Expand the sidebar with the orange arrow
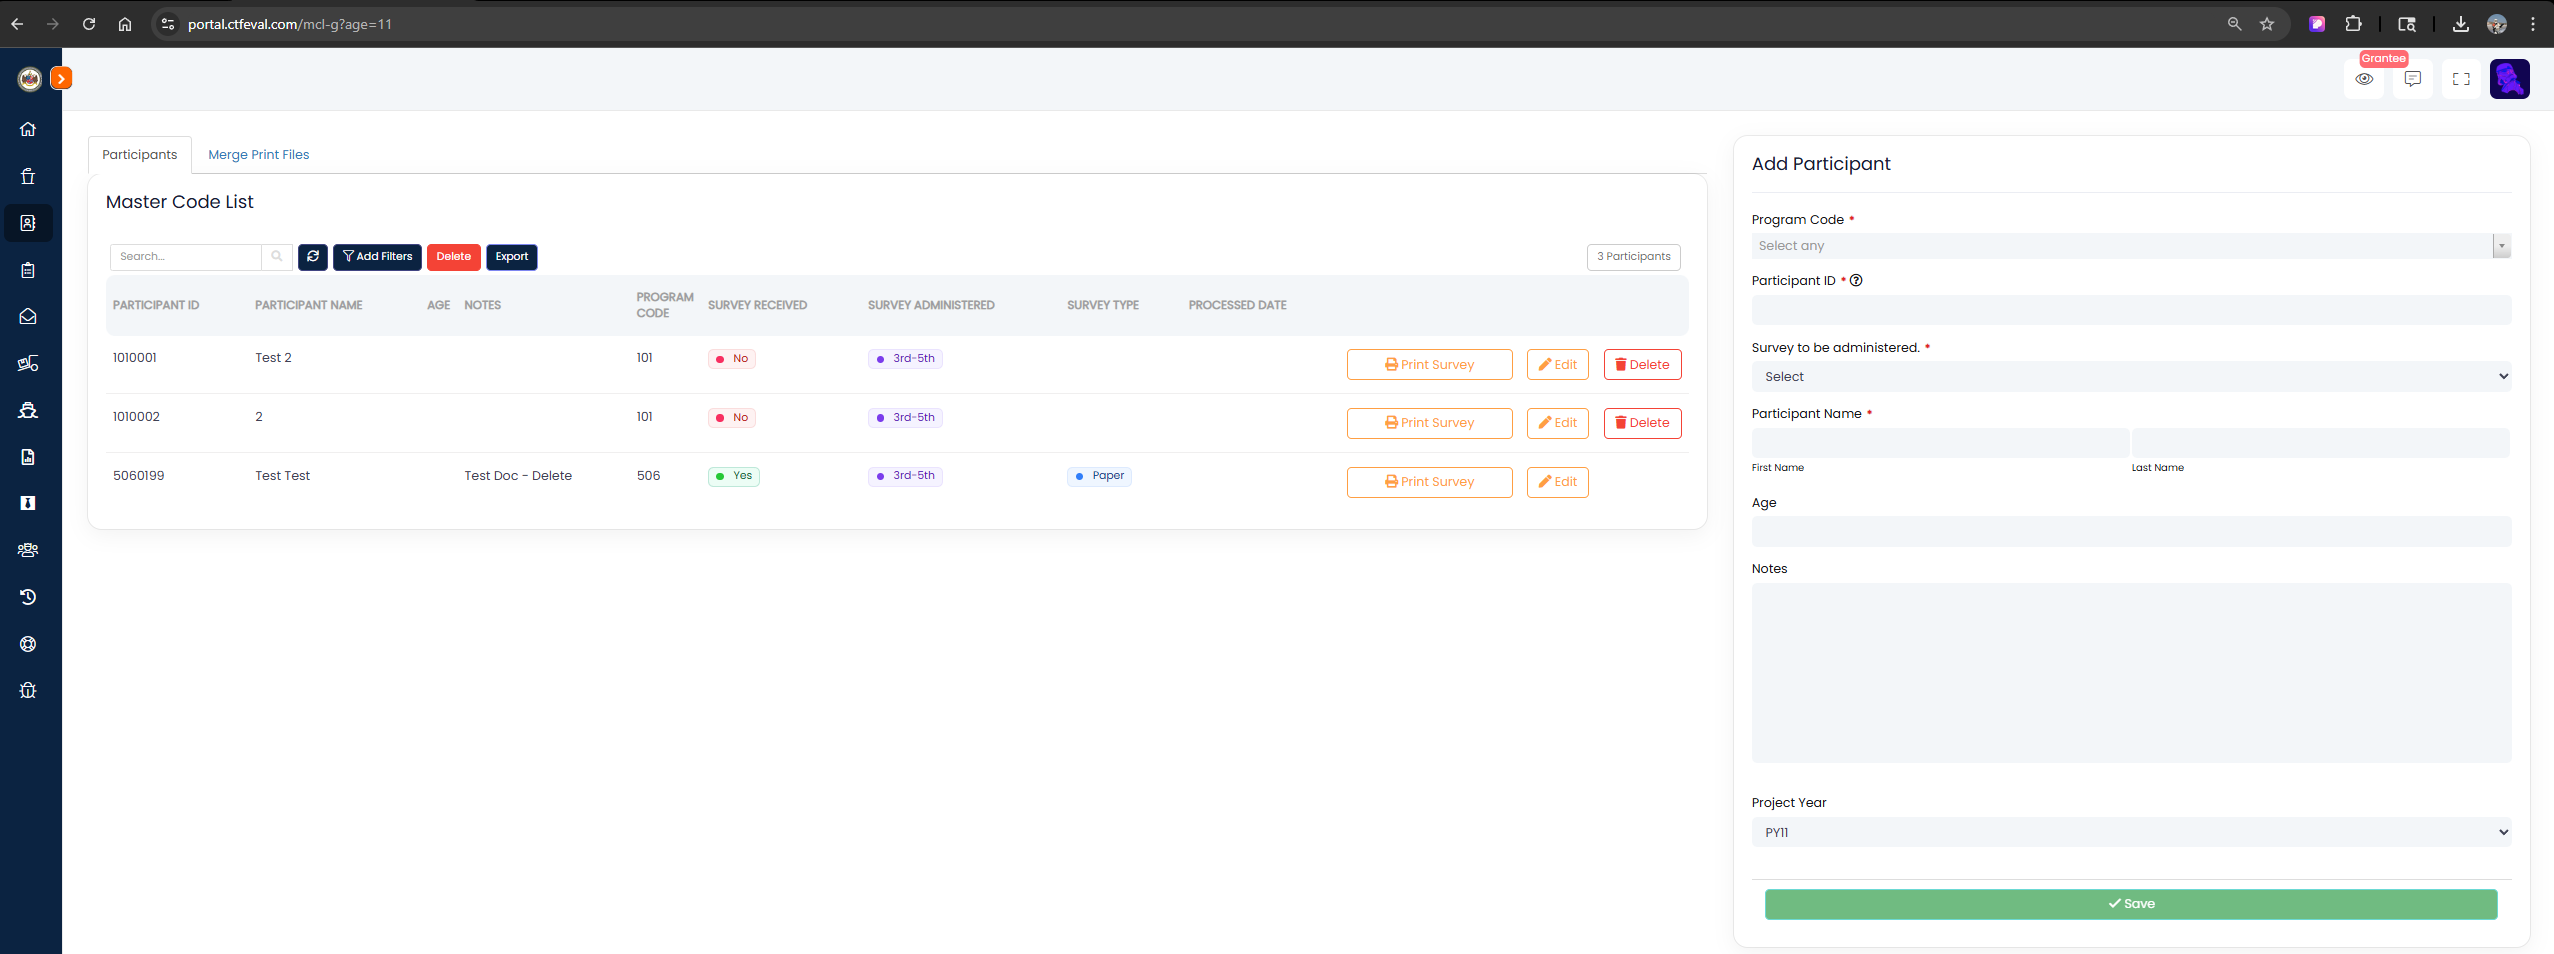Image resolution: width=2554 pixels, height=954 pixels. pyautogui.click(x=61, y=78)
